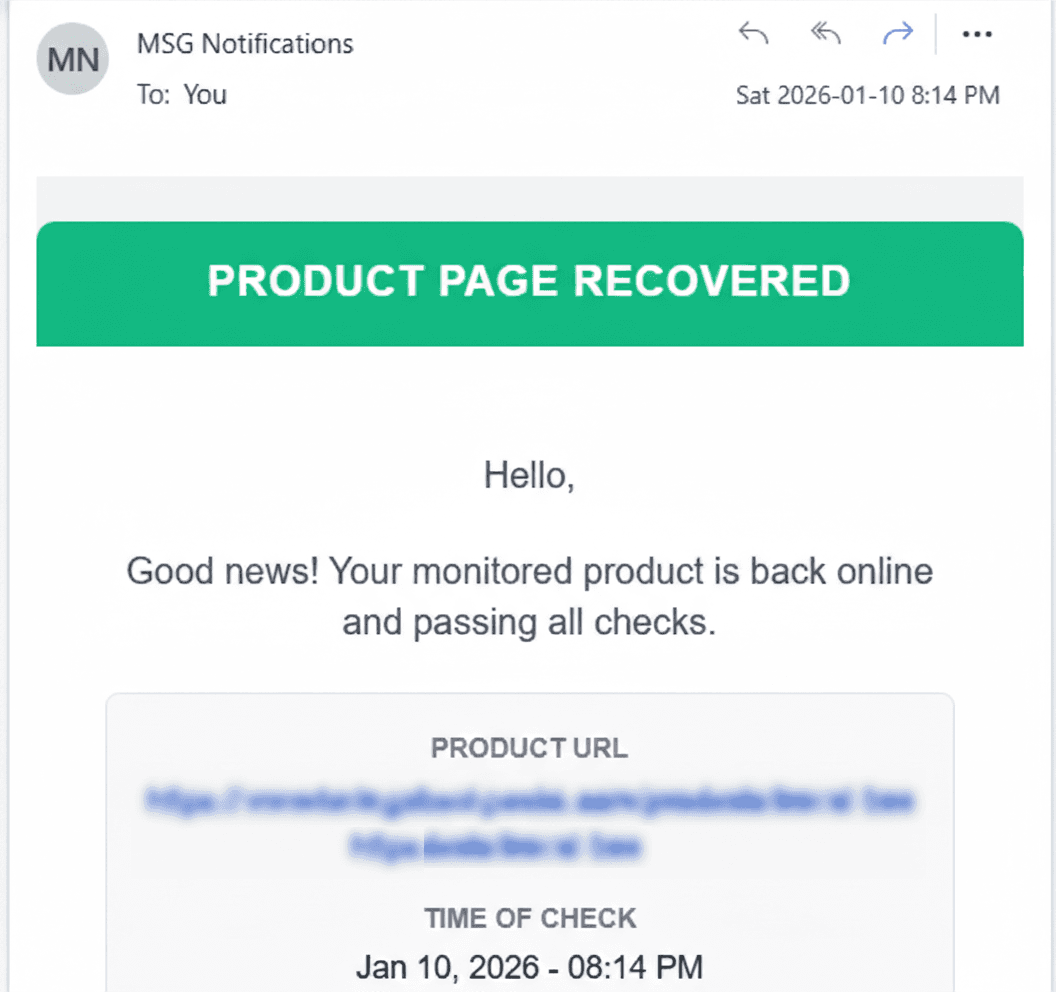1056x992 pixels.
Task: Click the PRODUCT URL section heading
Action: [x=528, y=748]
